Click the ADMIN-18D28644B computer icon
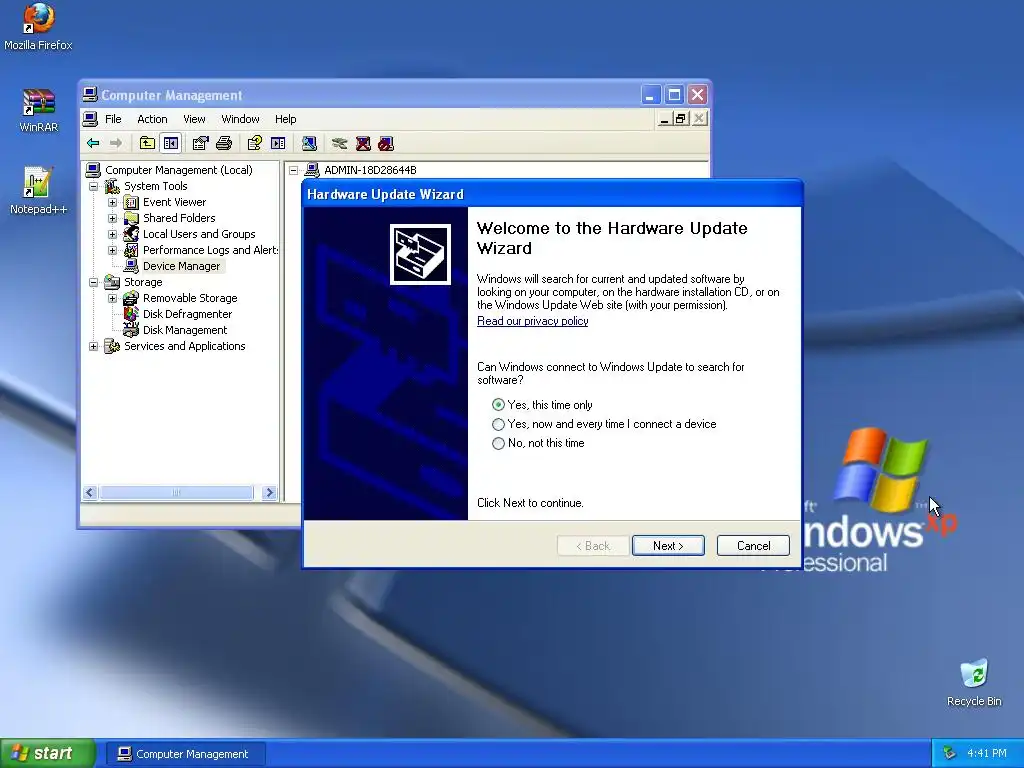The image size is (1024, 768). click(312, 170)
